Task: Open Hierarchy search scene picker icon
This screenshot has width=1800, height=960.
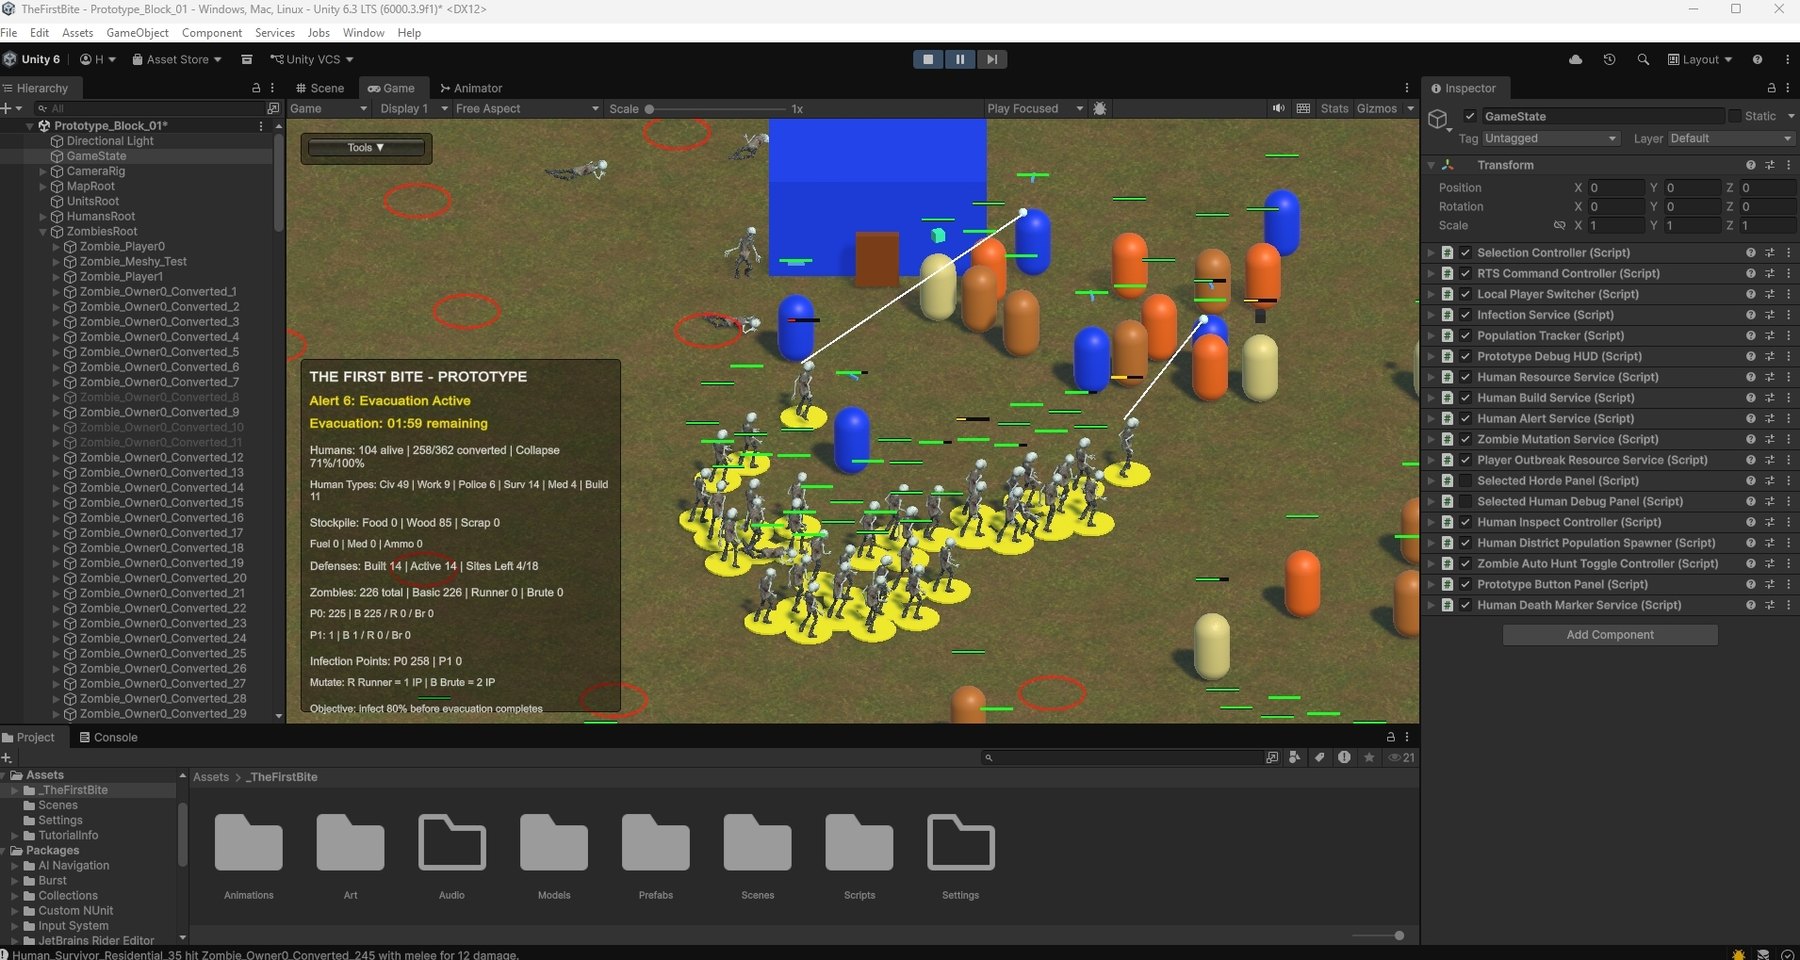Action: pos(273,108)
